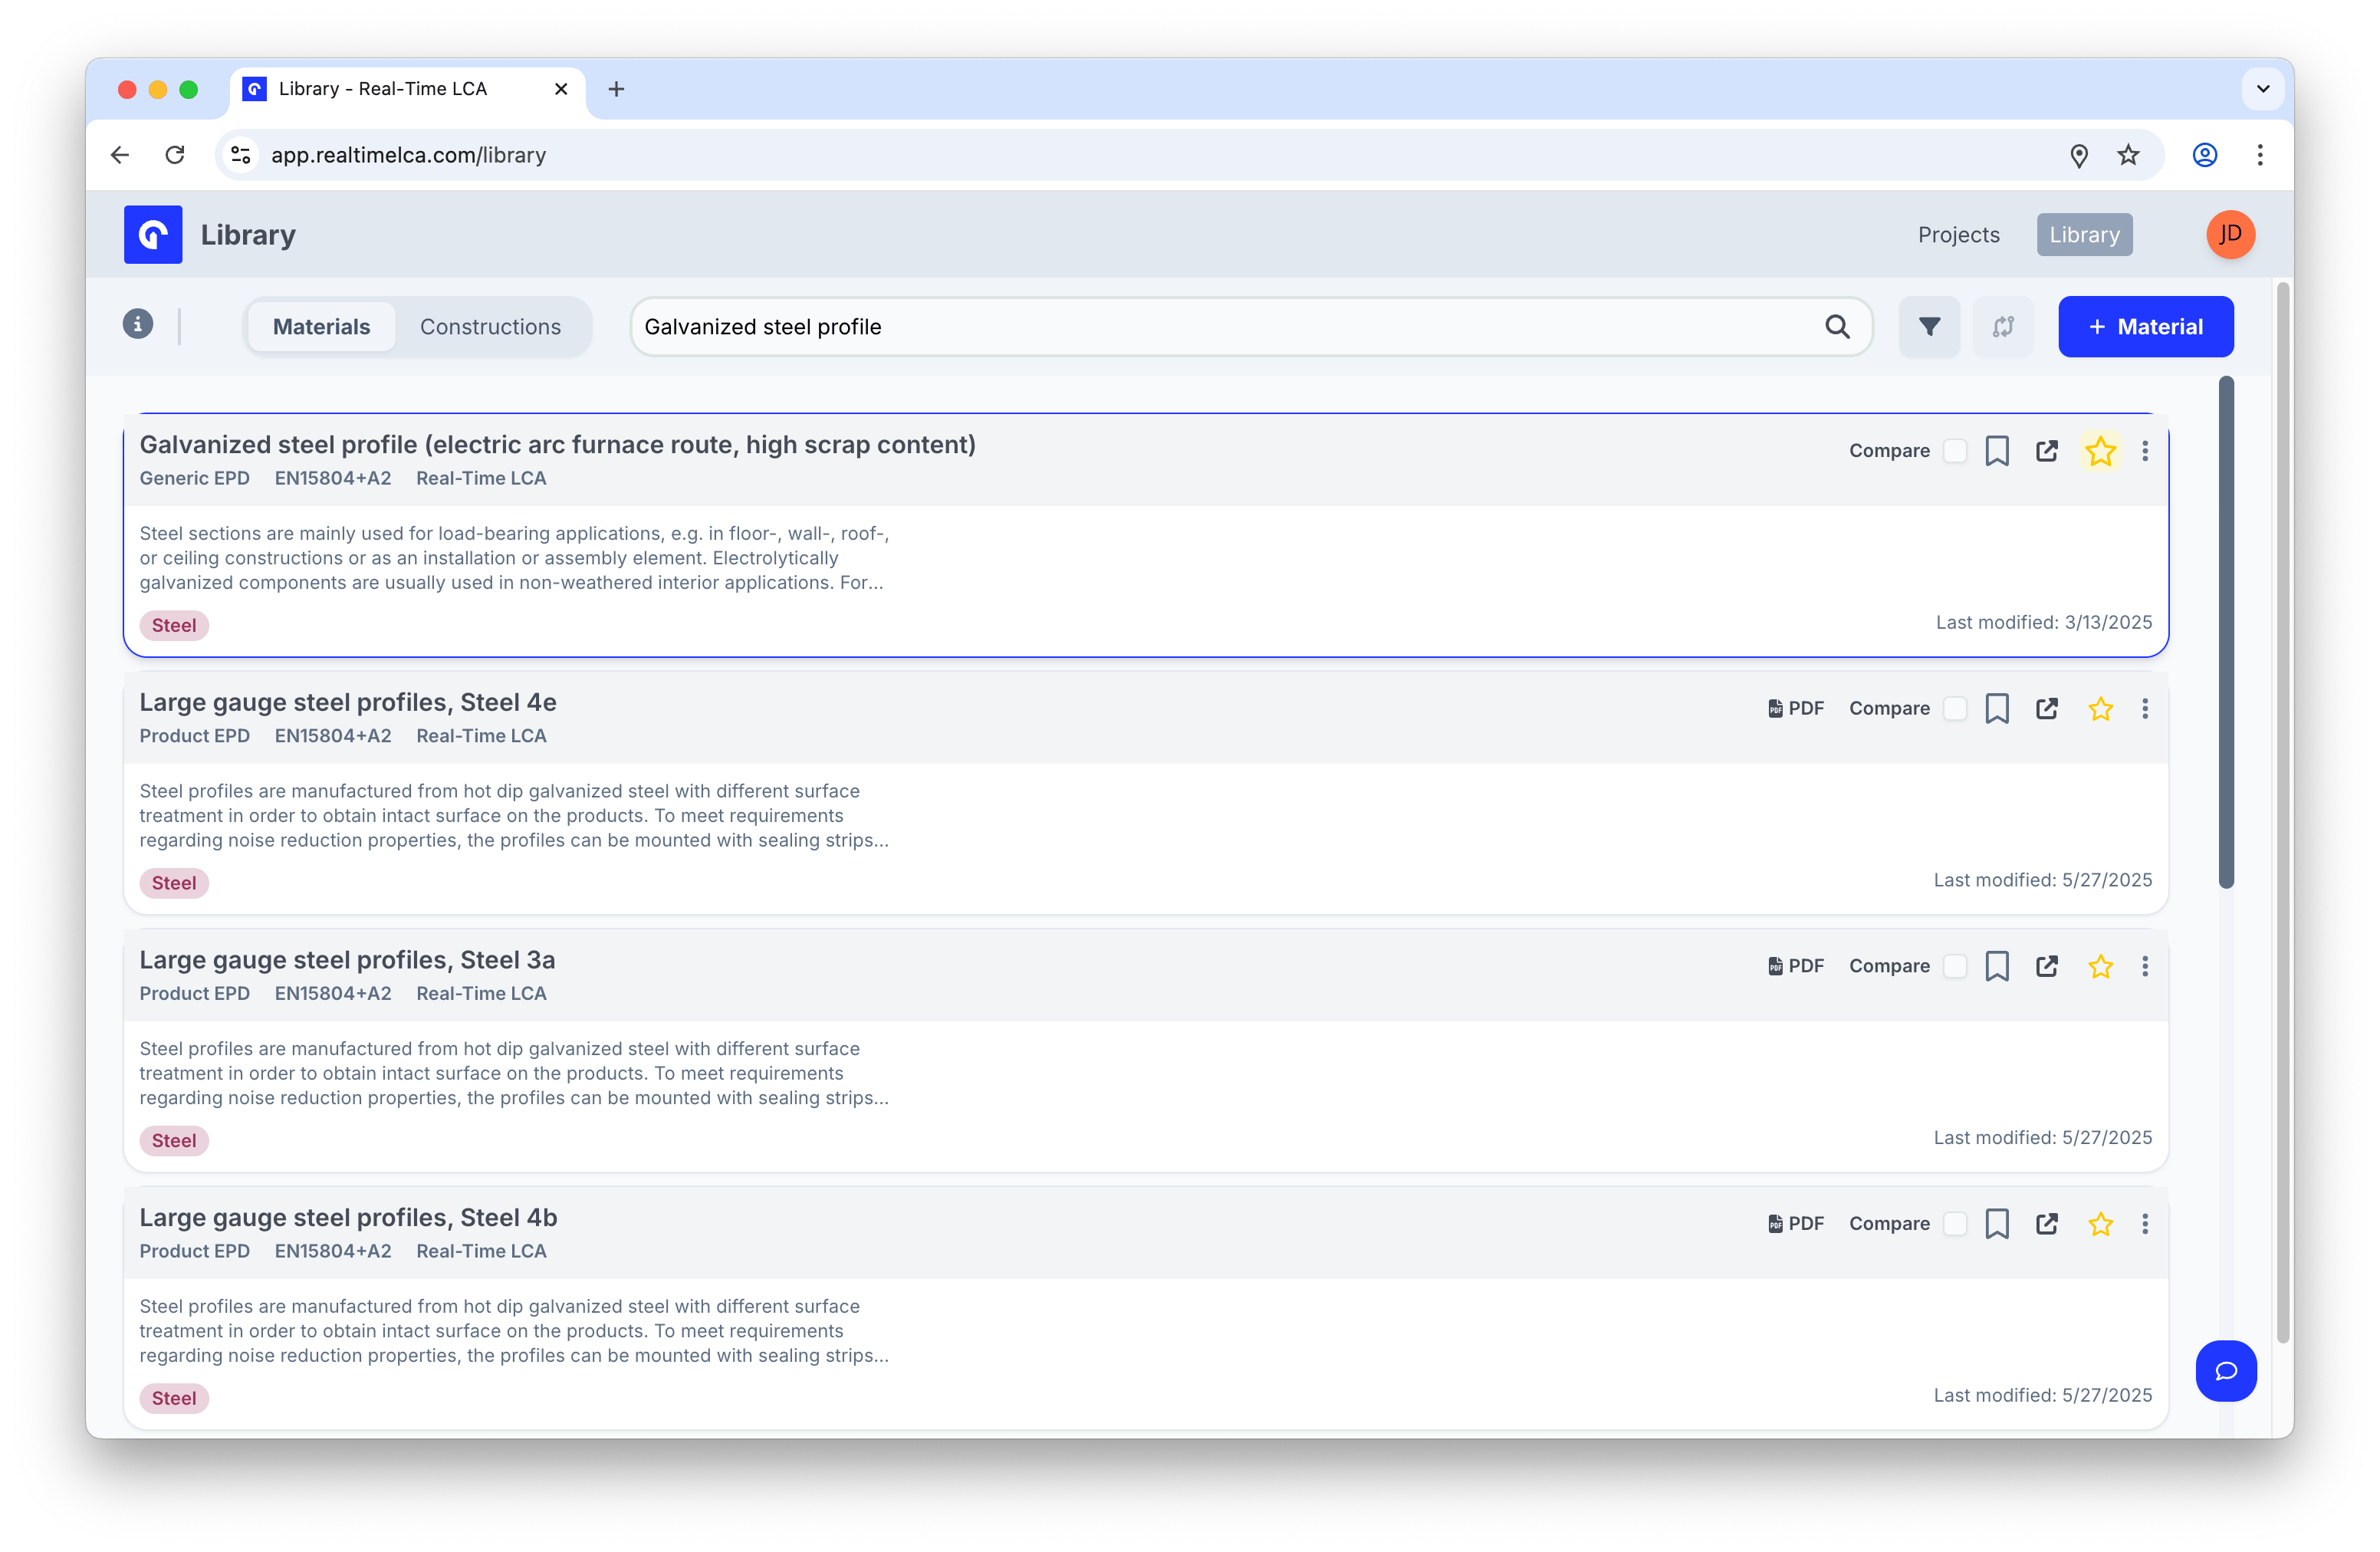The height and width of the screenshot is (1552, 2380).
Task: Click the page's outer scrollbar
Action: [2283, 812]
